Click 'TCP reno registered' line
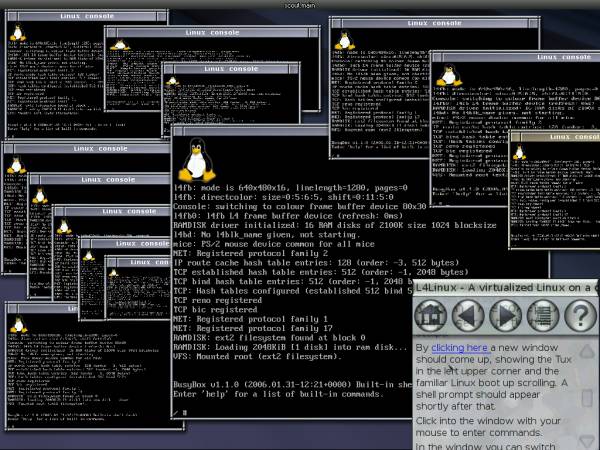600x450 pixels. coord(218,300)
